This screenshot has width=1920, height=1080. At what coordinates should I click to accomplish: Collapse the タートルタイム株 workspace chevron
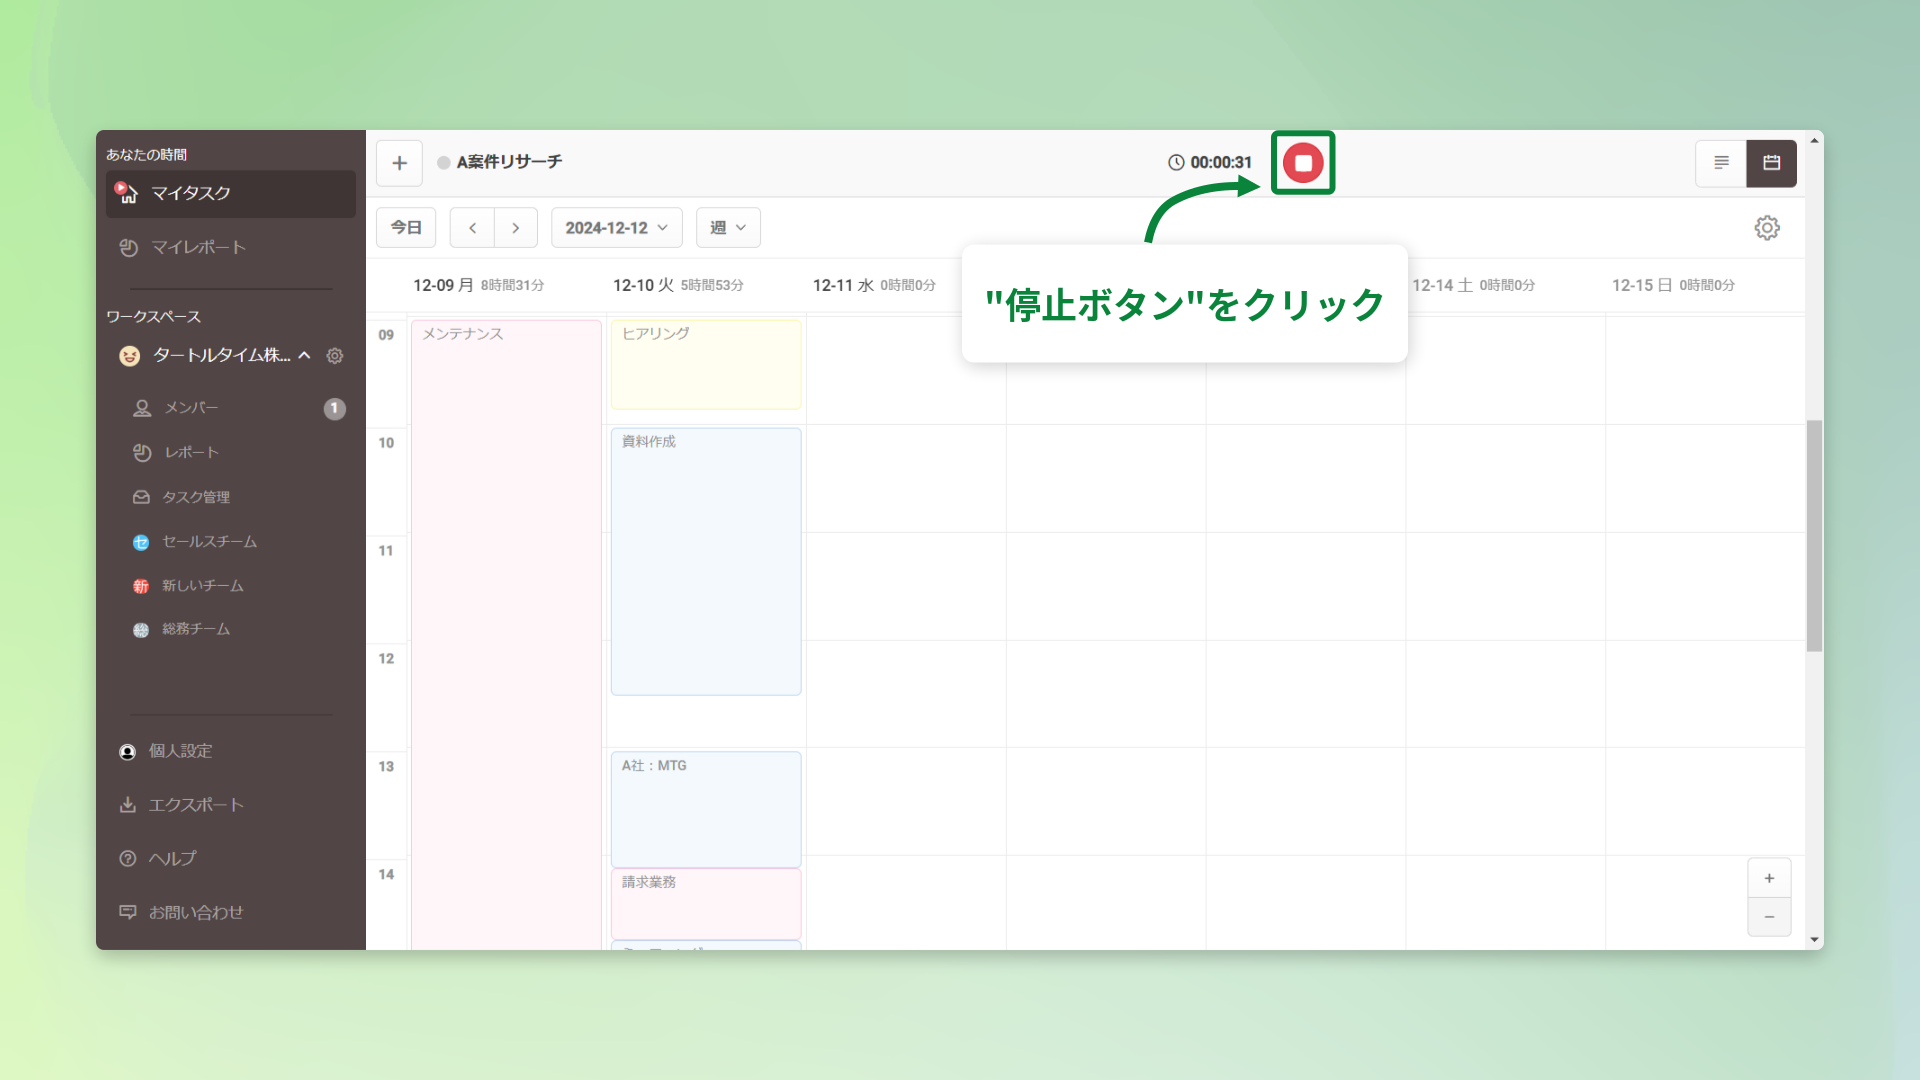click(306, 355)
